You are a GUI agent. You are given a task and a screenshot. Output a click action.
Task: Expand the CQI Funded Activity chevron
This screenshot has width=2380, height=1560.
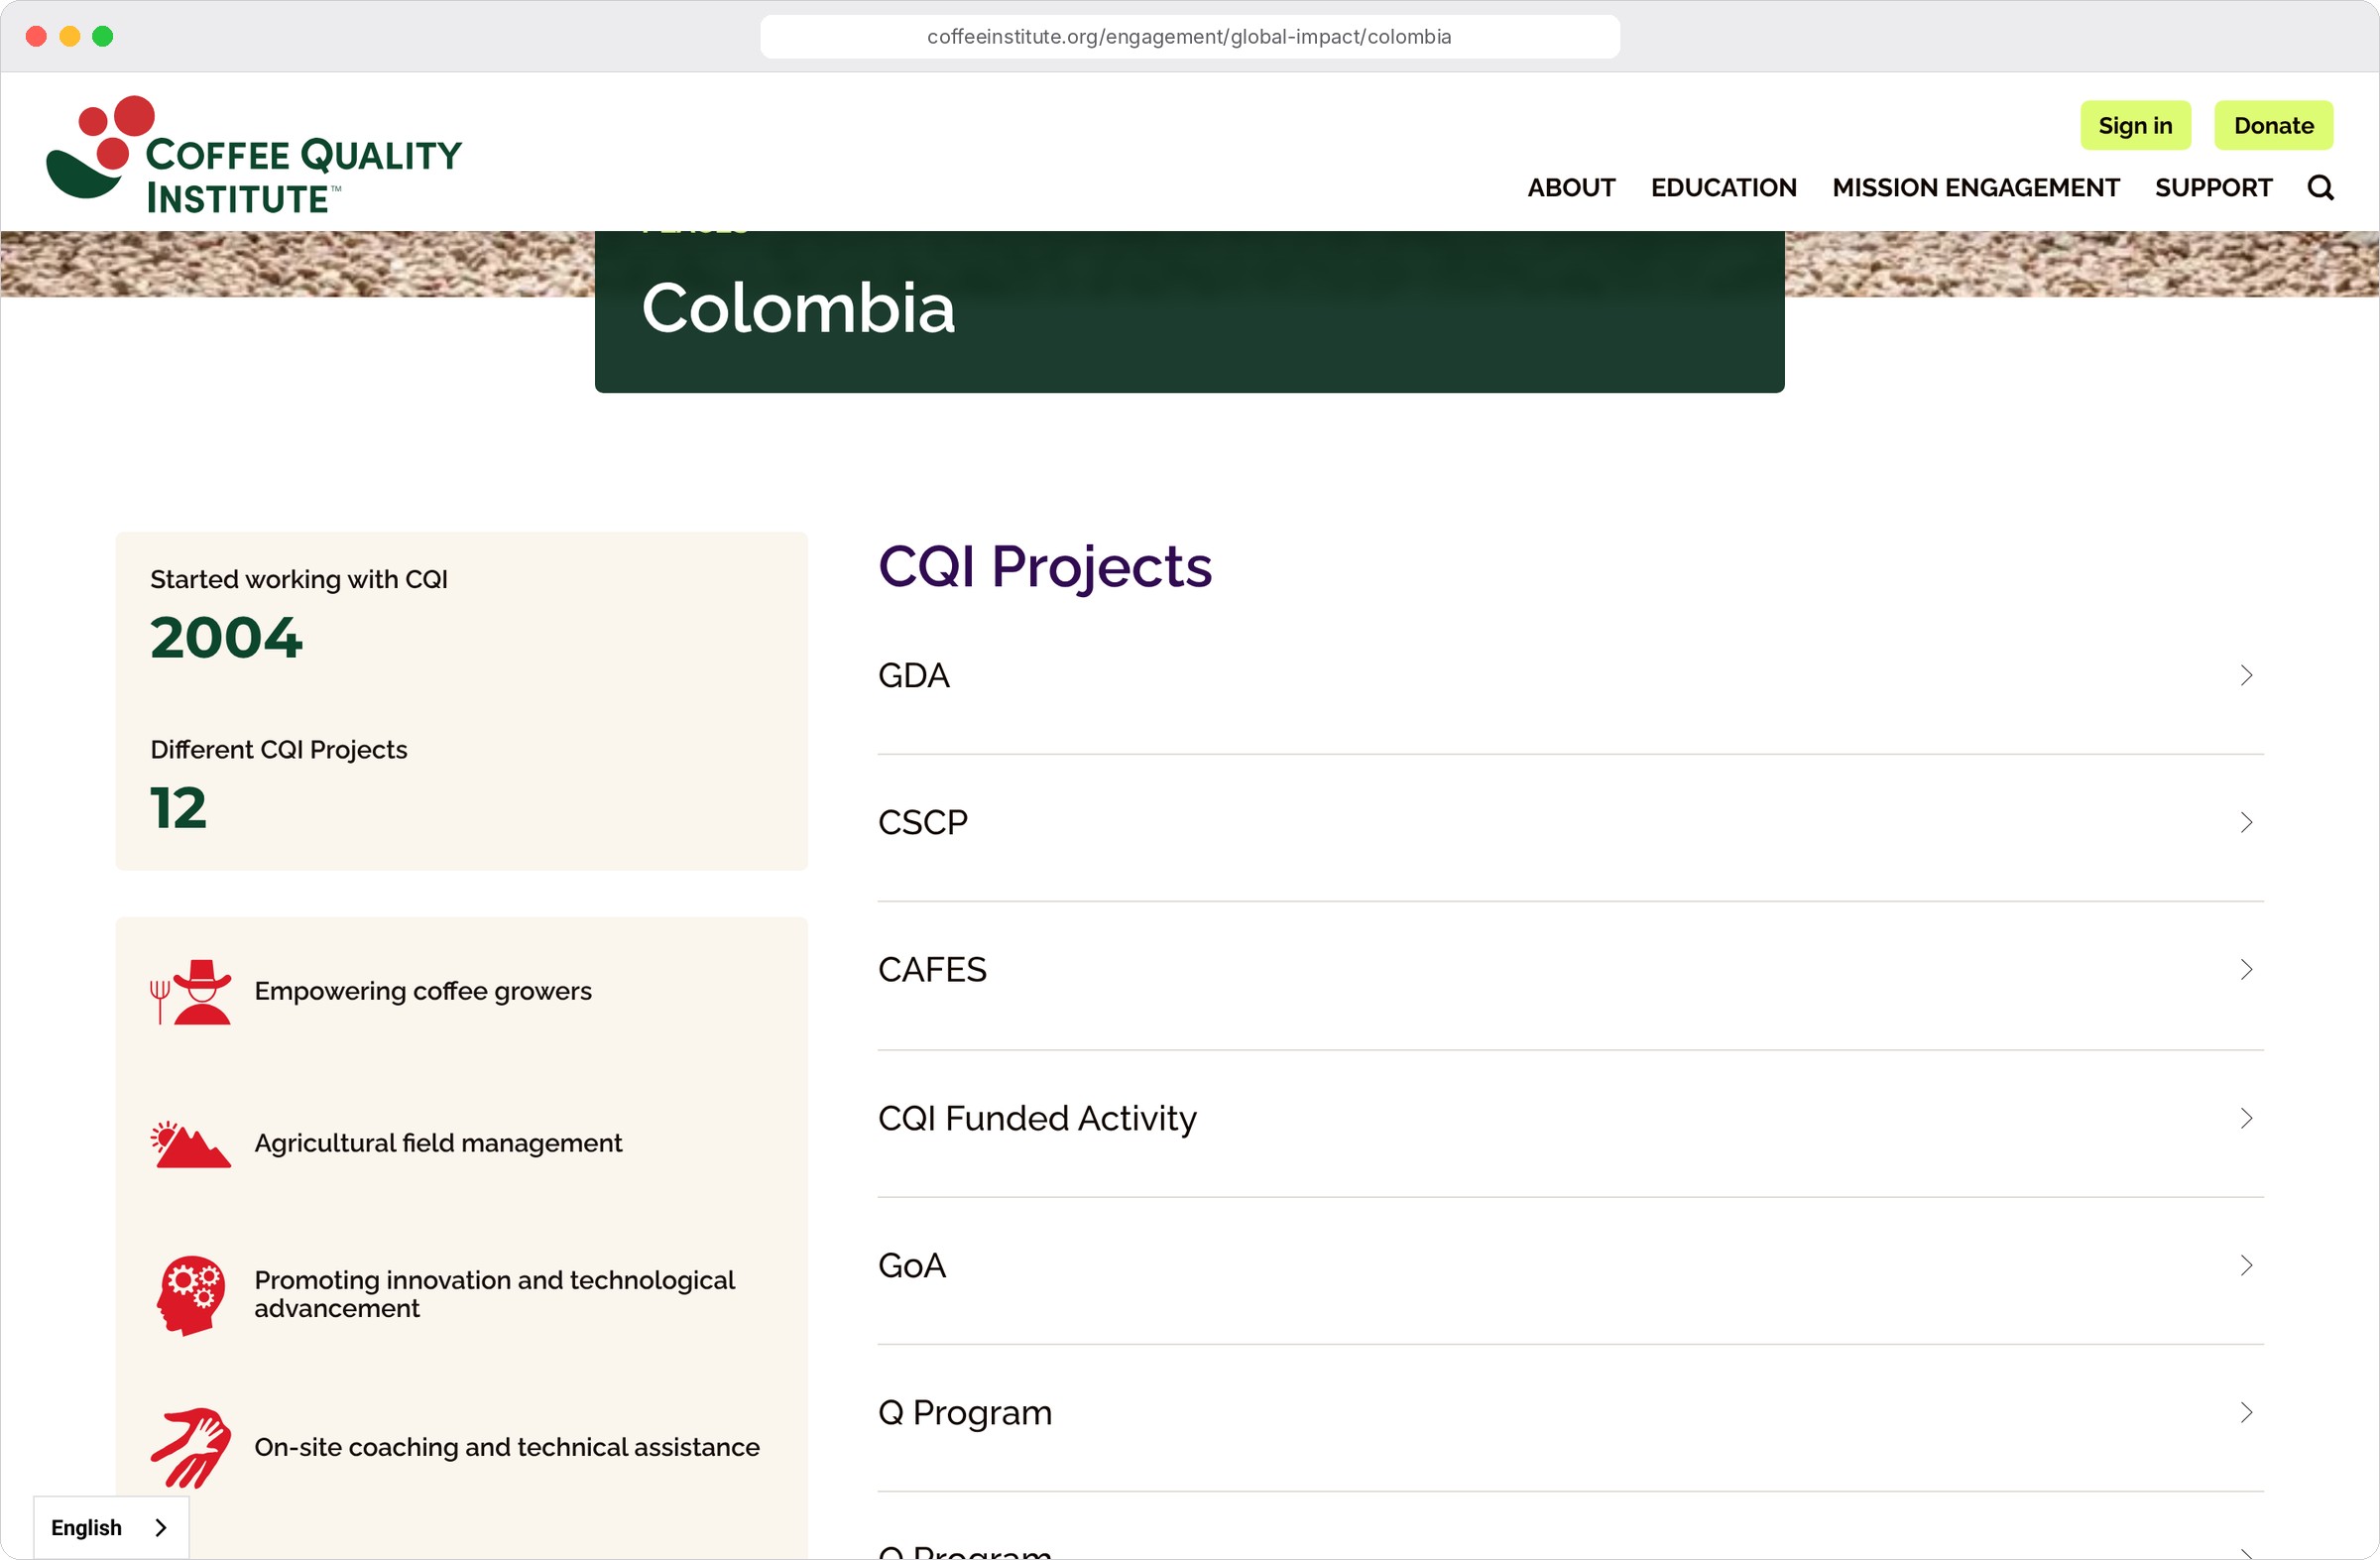coord(2246,1118)
